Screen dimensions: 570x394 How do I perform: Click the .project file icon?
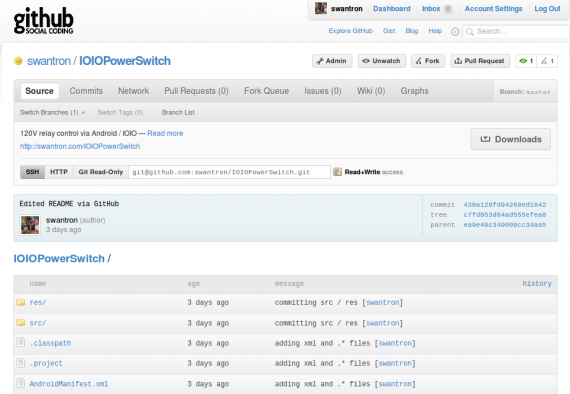(x=21, y=363)
